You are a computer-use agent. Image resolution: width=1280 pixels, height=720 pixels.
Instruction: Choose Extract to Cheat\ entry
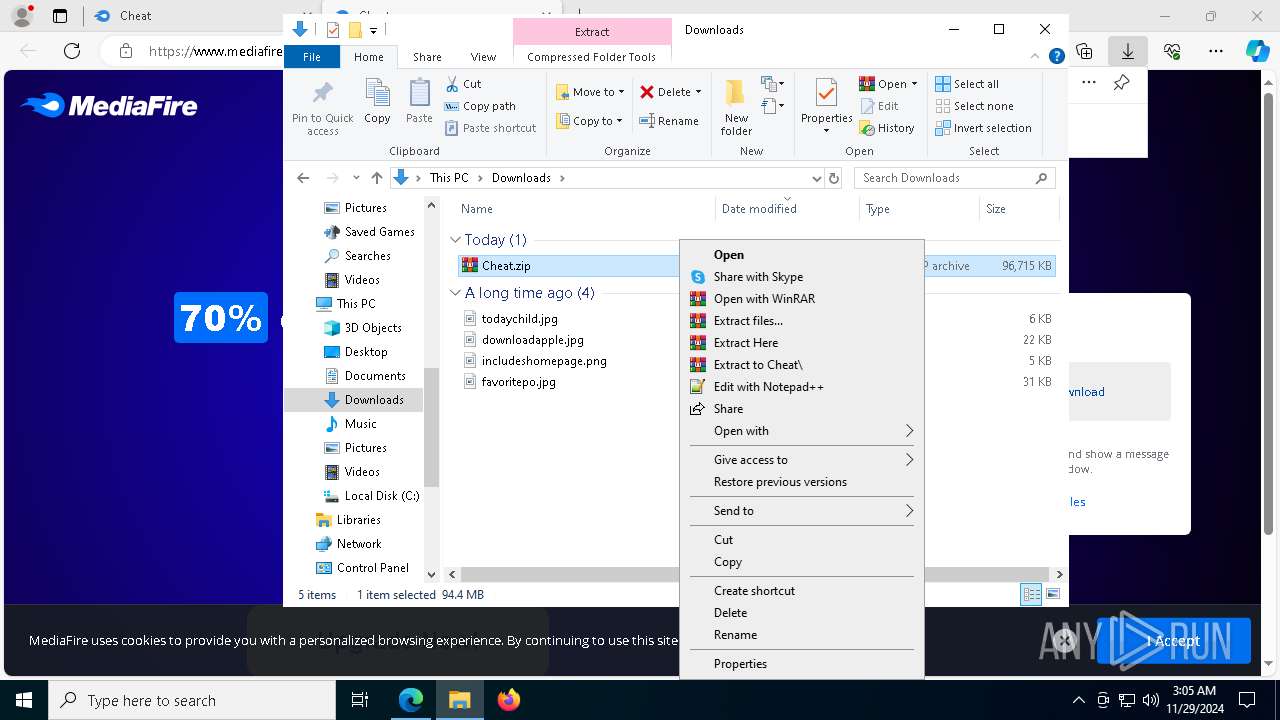coord(801,365)
